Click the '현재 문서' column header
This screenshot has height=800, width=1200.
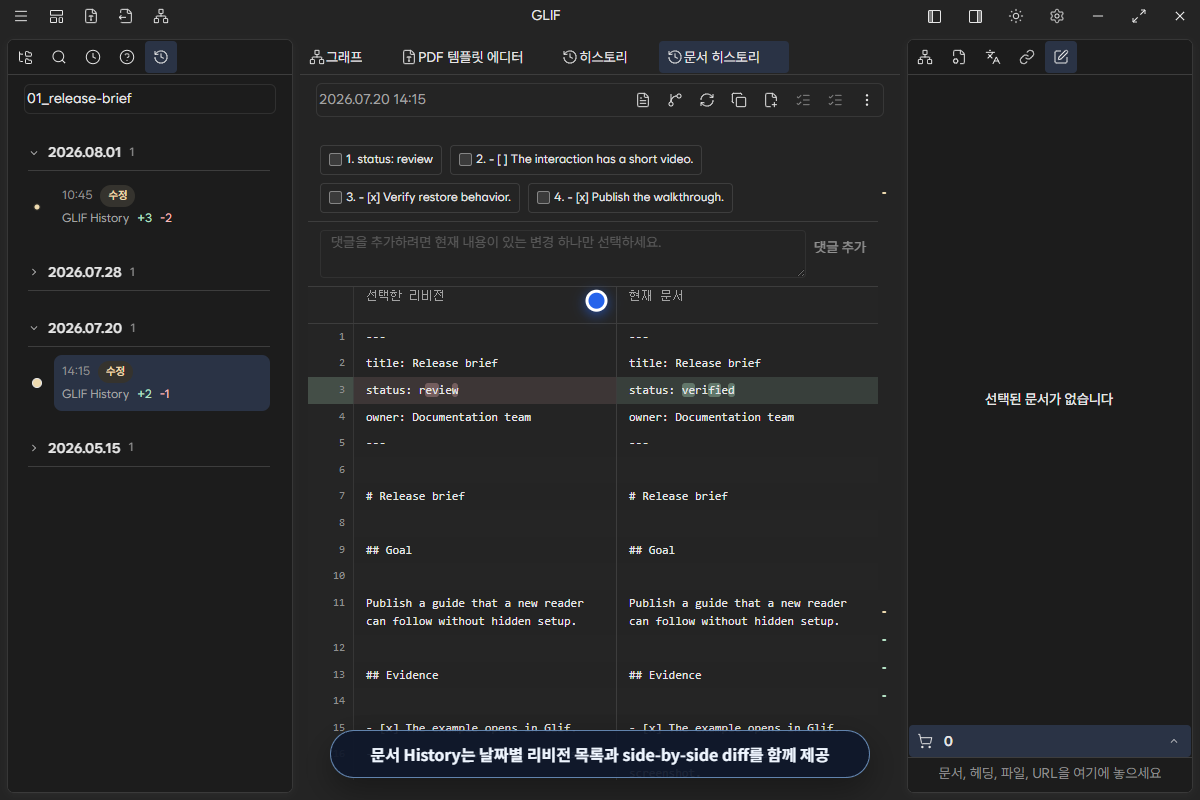[x=656, y=296]
